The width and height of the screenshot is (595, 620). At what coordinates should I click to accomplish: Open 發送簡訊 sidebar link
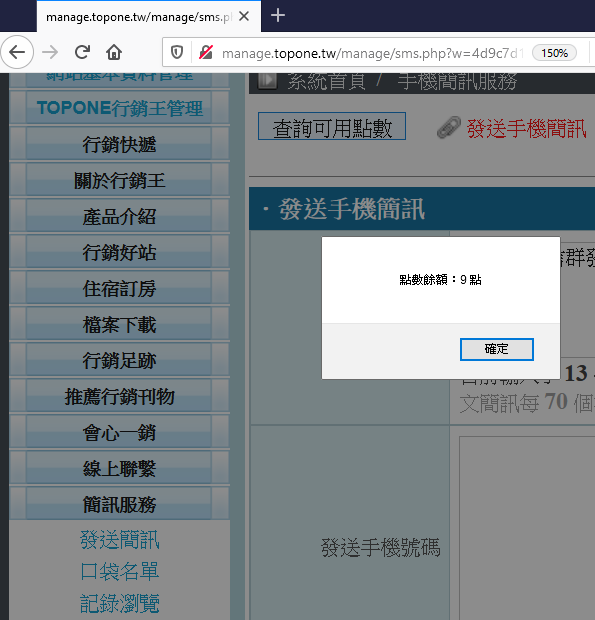[x=119, y=540]
